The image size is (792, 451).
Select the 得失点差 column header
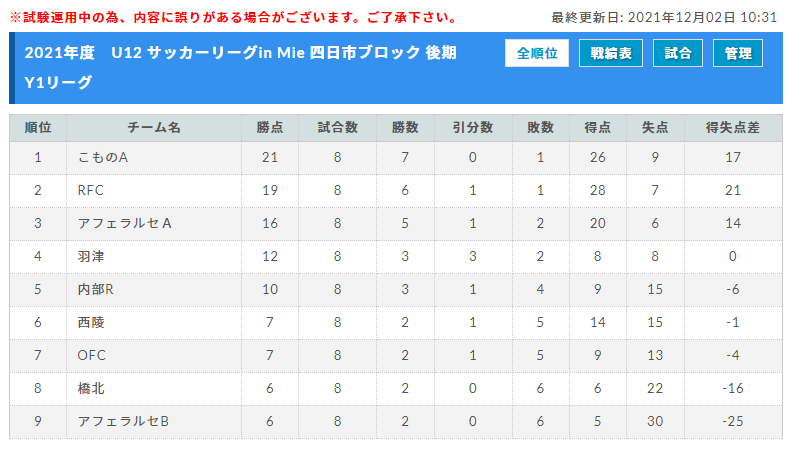coord(733,128)
